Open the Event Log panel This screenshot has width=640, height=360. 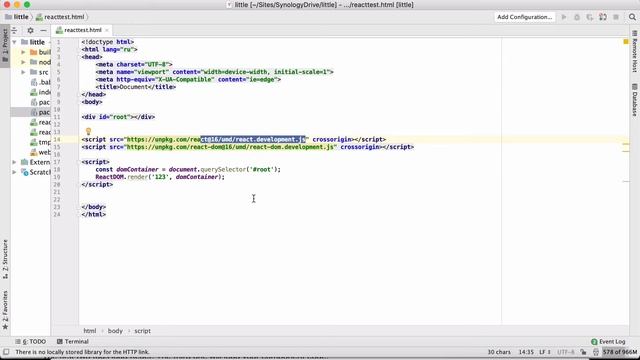point(608,342)
